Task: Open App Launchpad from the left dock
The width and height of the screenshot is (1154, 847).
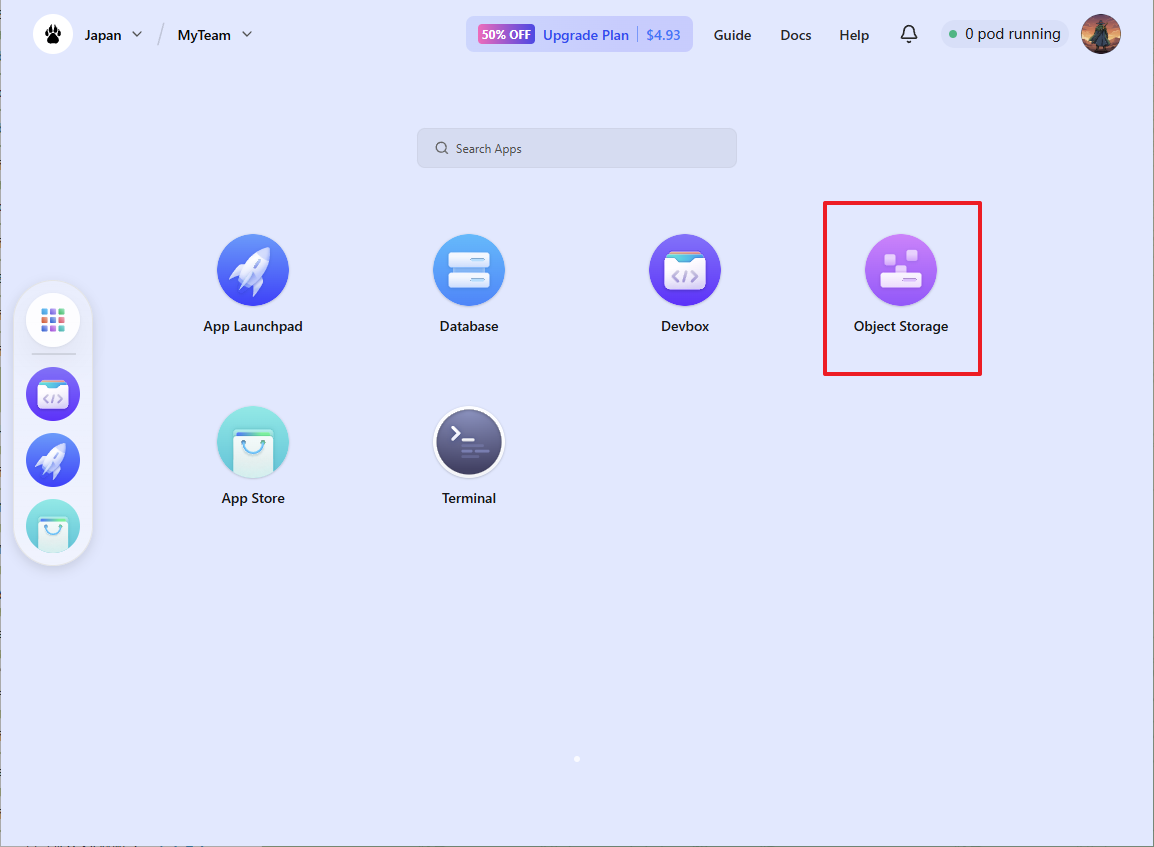Action: [x=53, y=460]
